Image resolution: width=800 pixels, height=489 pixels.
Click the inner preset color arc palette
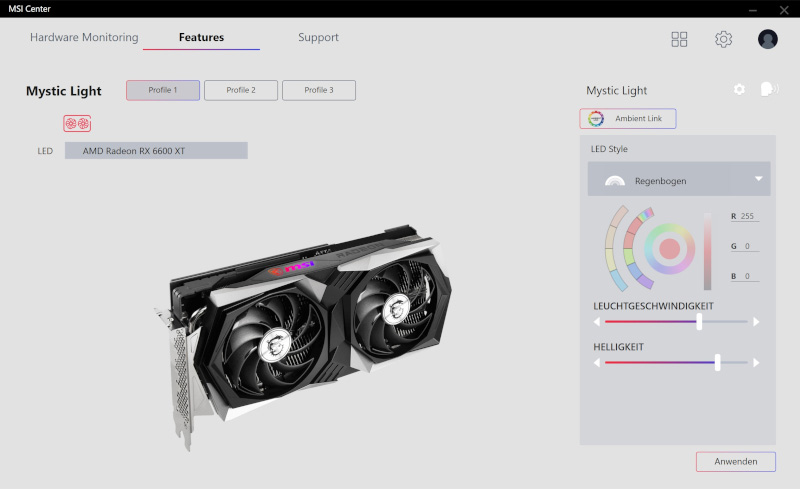(629, 249)
